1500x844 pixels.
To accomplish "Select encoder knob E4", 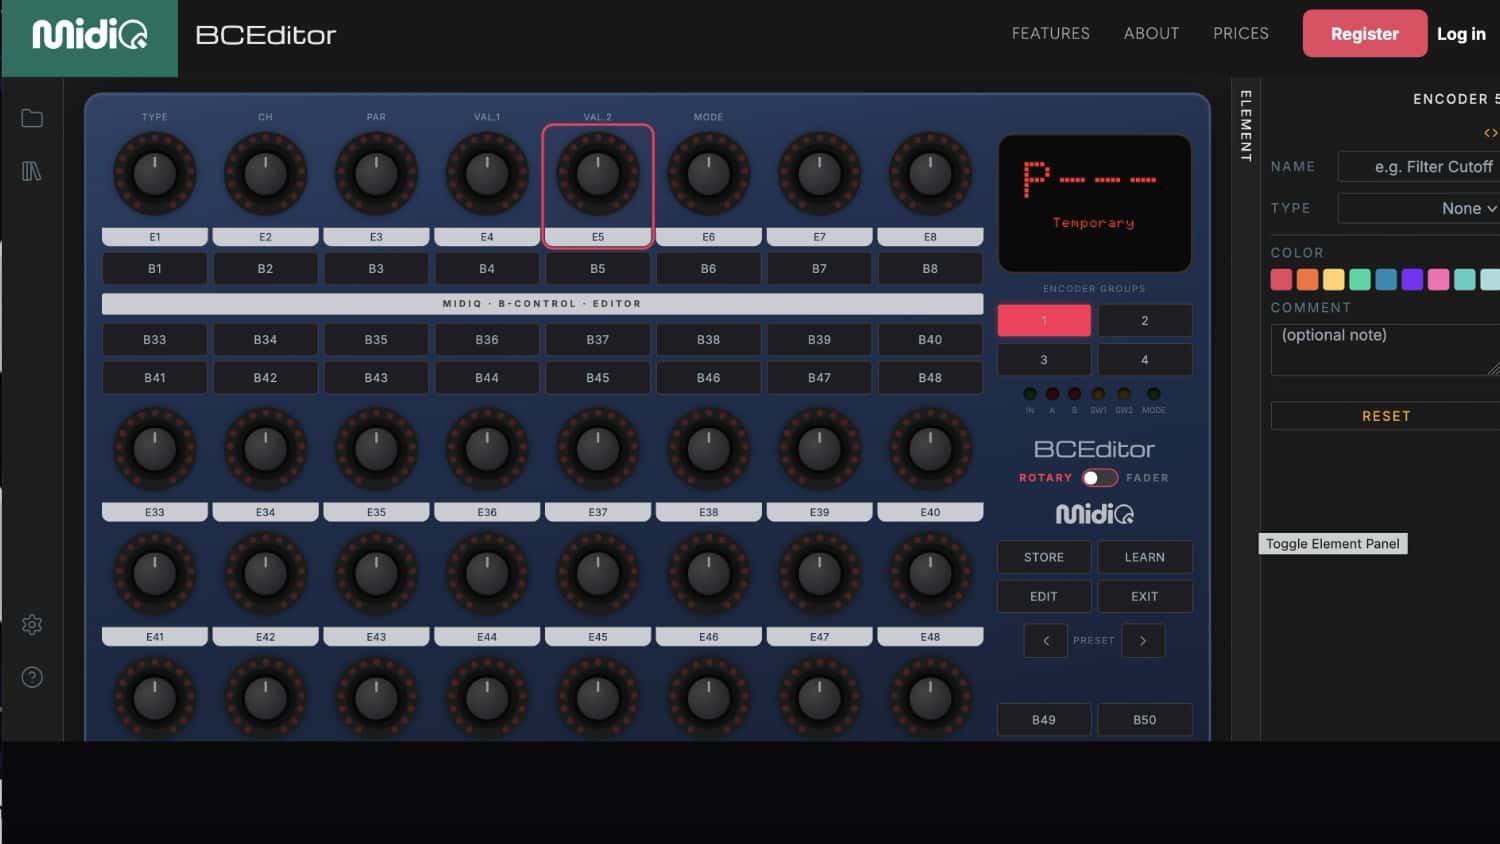I will pyautogui.click(x=487, y=174).
